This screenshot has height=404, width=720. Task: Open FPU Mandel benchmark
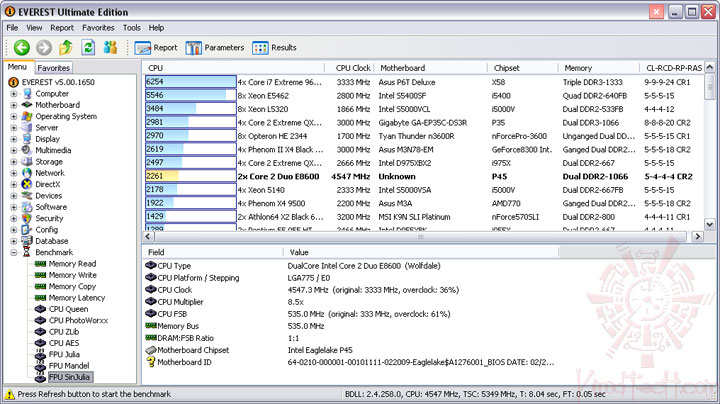(x=69, y=366)
